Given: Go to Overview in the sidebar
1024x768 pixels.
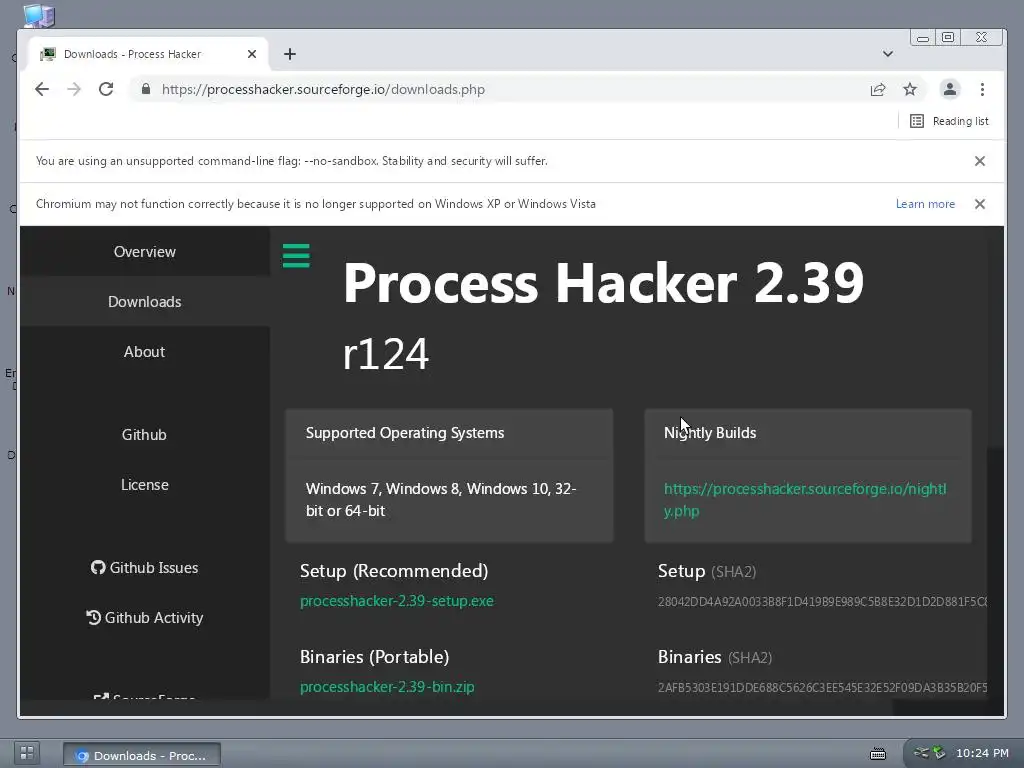Looking at the screenshot, I should 144,251.
